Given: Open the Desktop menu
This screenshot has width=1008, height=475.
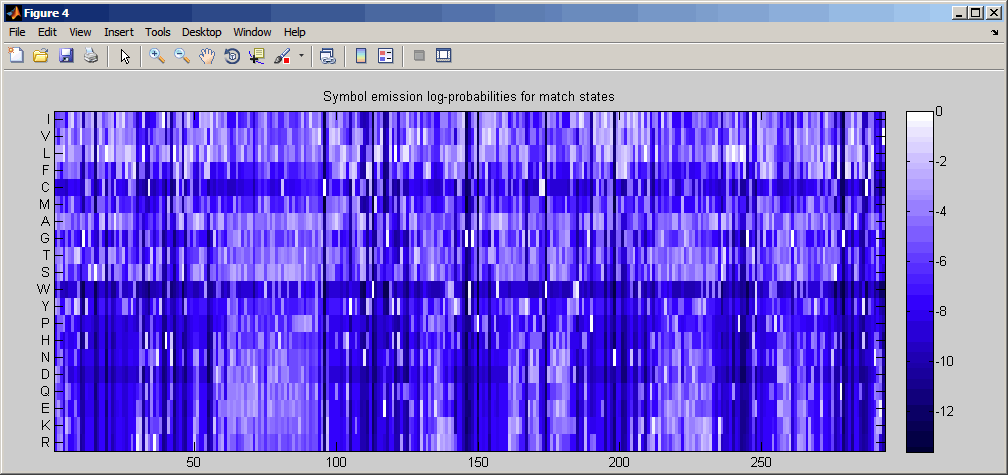Looking at the screenshot, I should click(x=202, y=32).
